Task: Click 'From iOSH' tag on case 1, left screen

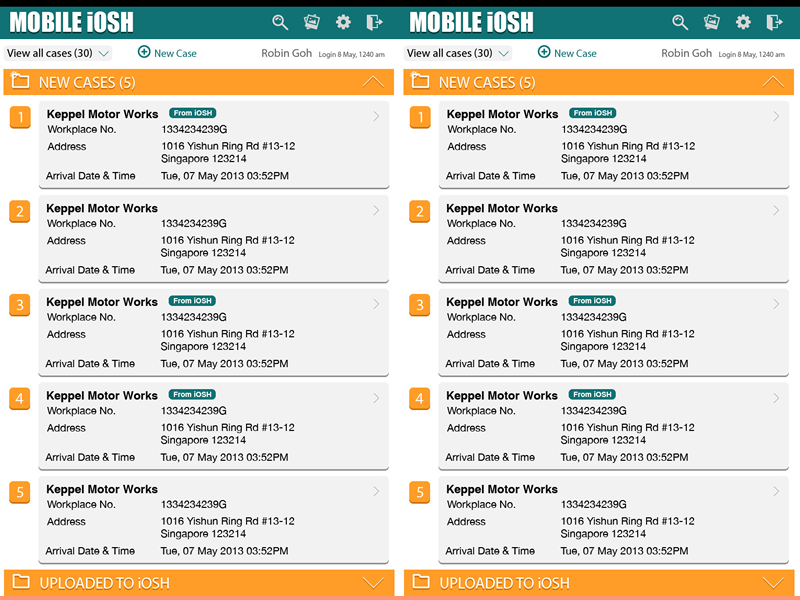Action: 192,113
